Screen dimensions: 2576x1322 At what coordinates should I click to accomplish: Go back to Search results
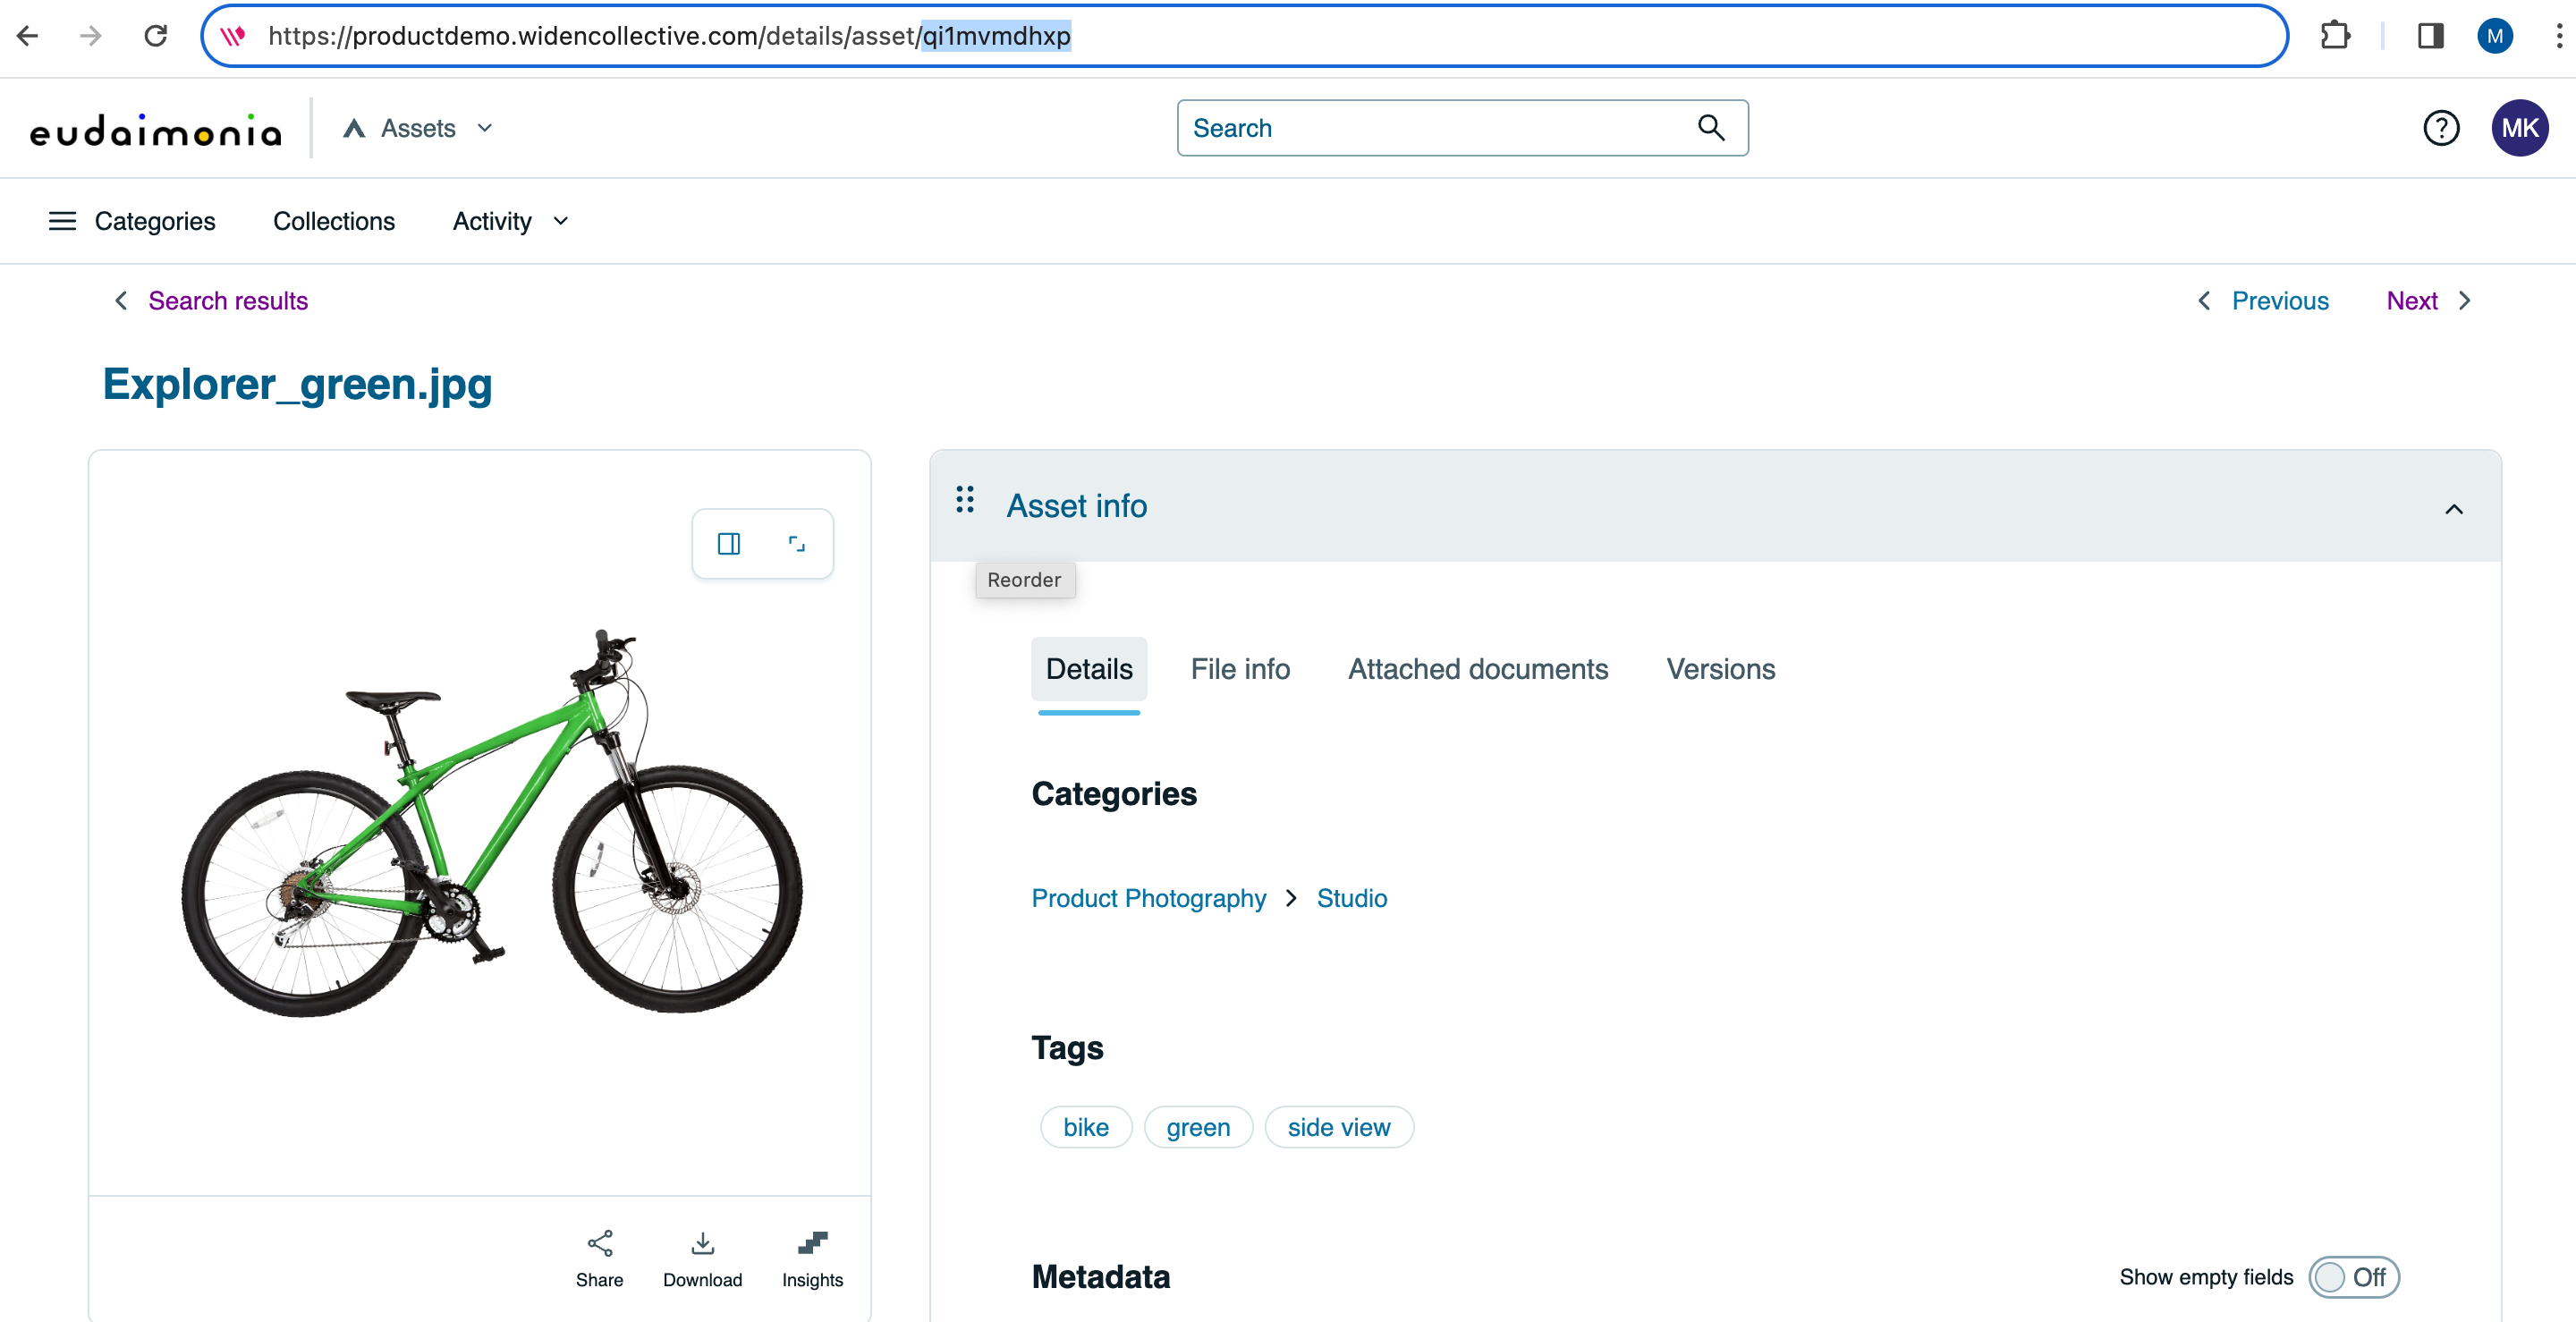coord(228,301)
